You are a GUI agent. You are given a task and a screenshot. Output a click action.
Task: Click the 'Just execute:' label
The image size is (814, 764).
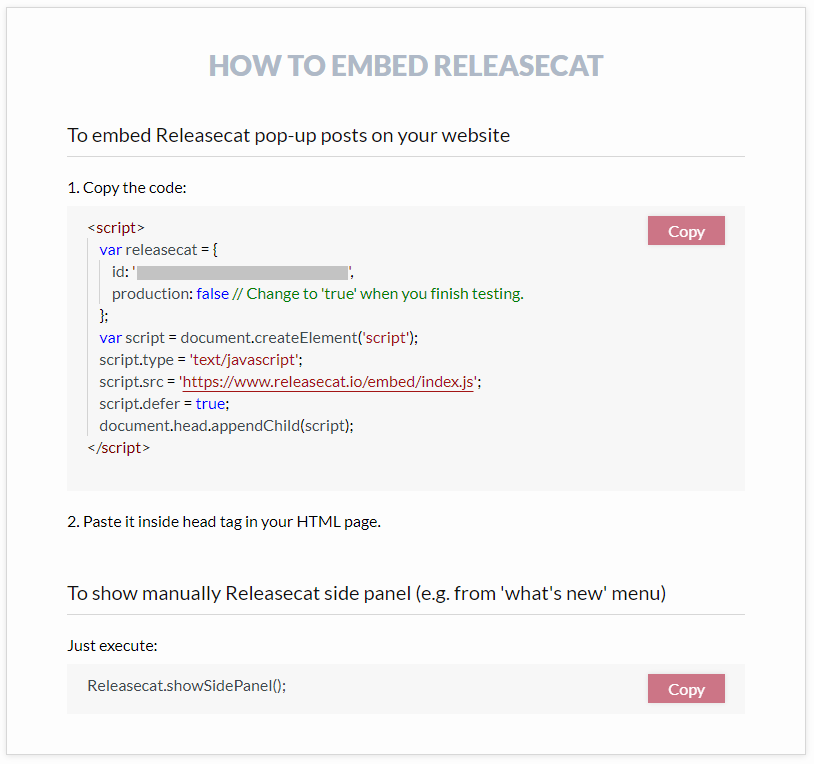112,645
